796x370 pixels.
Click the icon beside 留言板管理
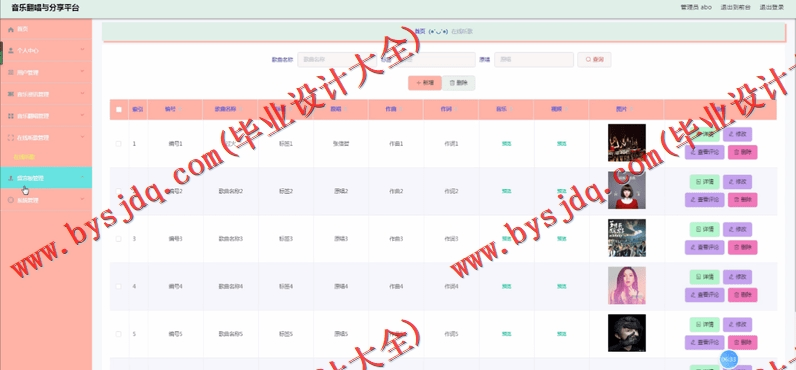[x=11, y=178]
